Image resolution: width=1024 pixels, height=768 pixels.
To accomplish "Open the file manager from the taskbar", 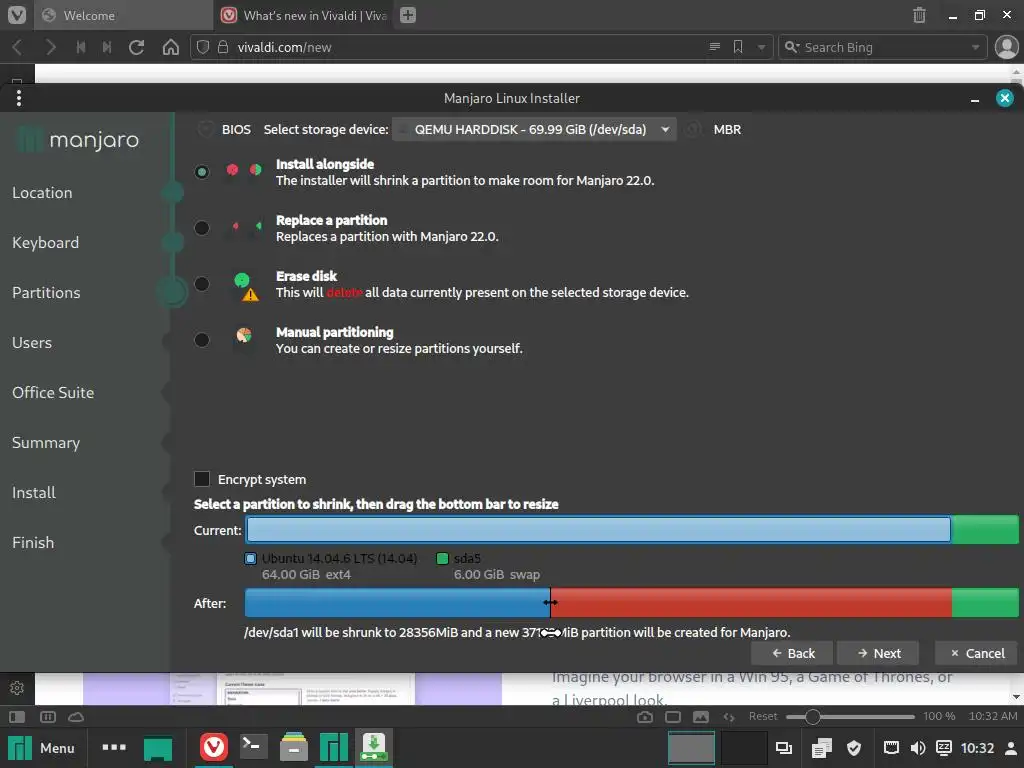I will point(294,747).
